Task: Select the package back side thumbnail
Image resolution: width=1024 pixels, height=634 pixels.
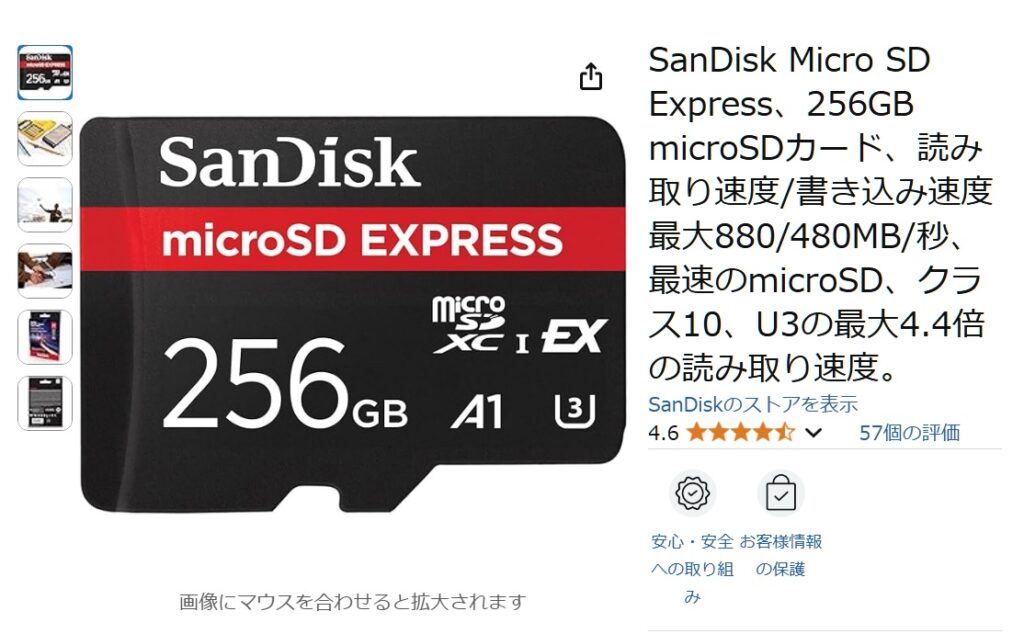Action: (x=44, y=404)
